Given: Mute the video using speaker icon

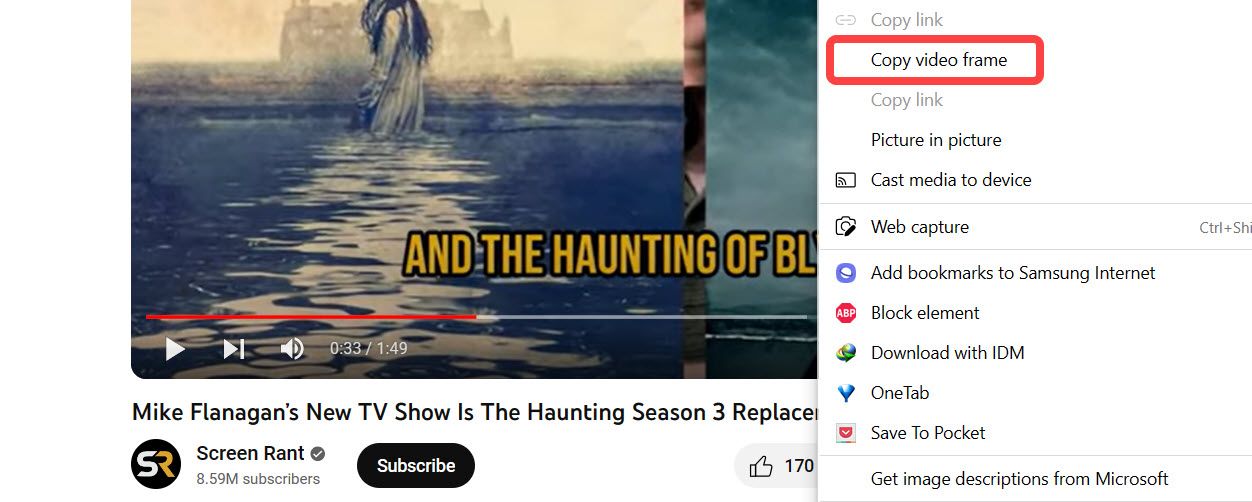Looking at the screenshot, I should pos(292,348).
